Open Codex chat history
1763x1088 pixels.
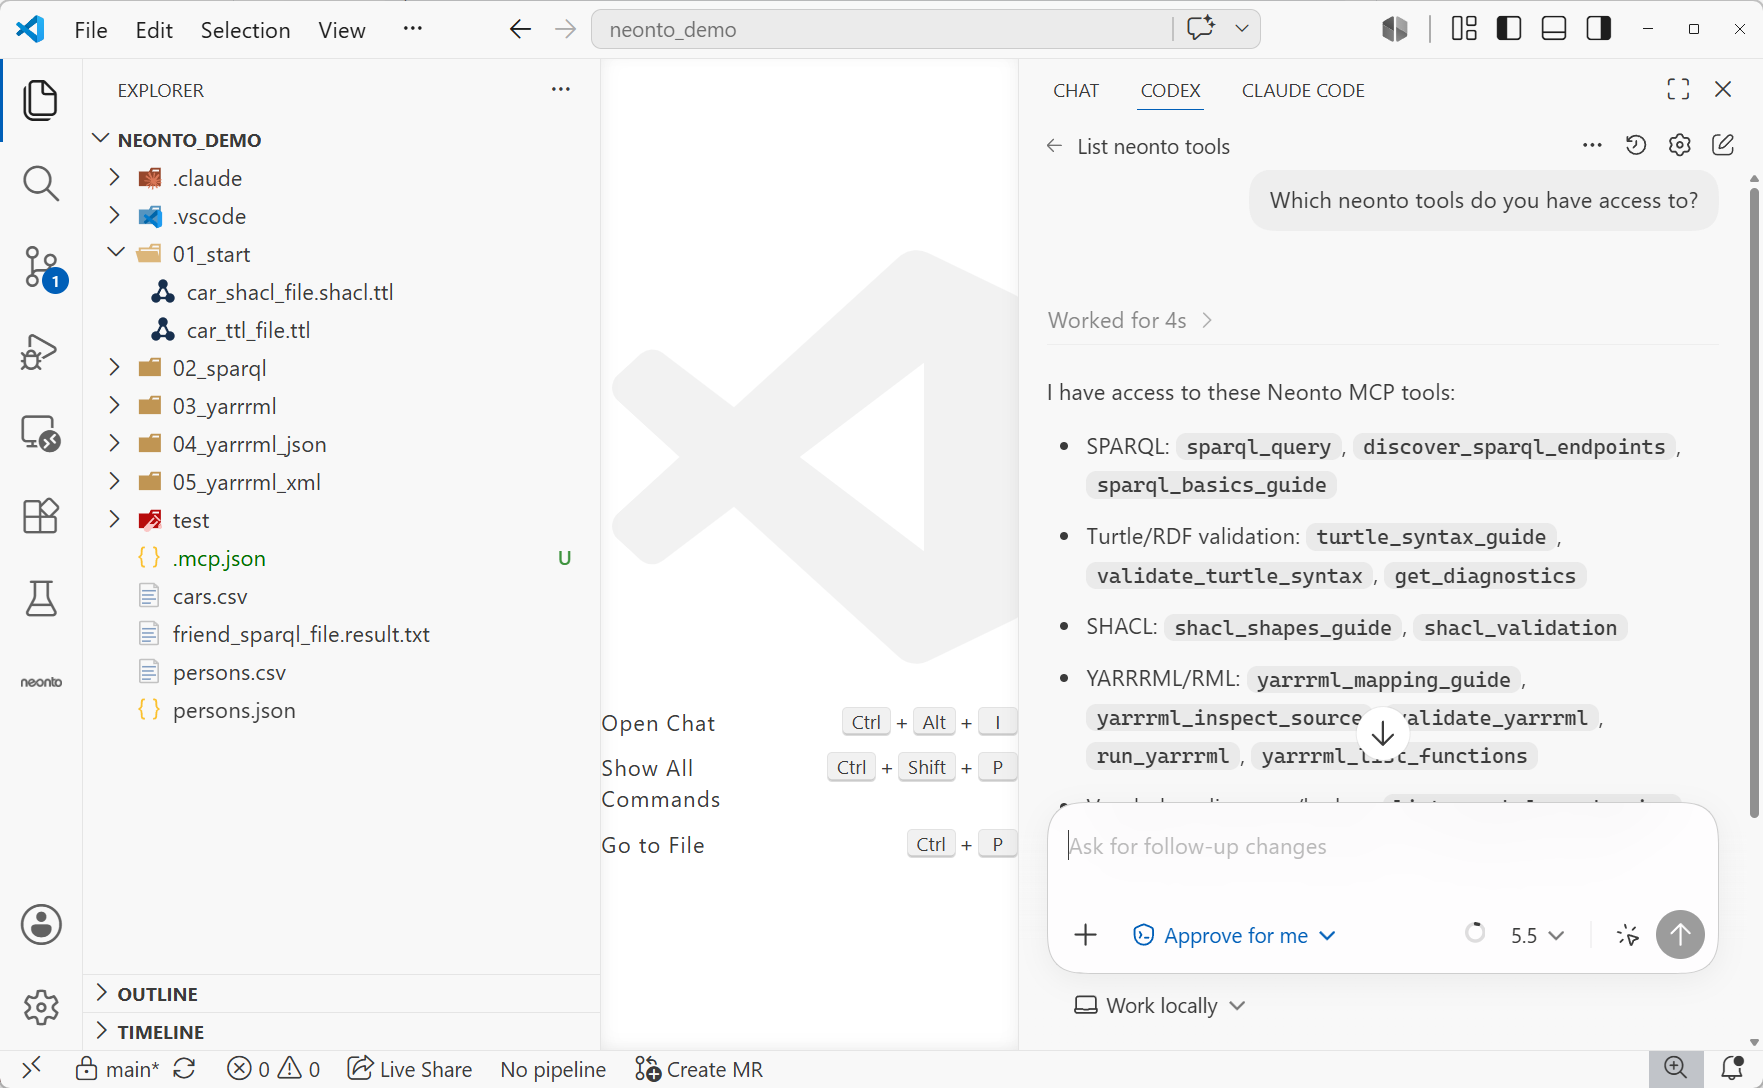pos(1636,145)
